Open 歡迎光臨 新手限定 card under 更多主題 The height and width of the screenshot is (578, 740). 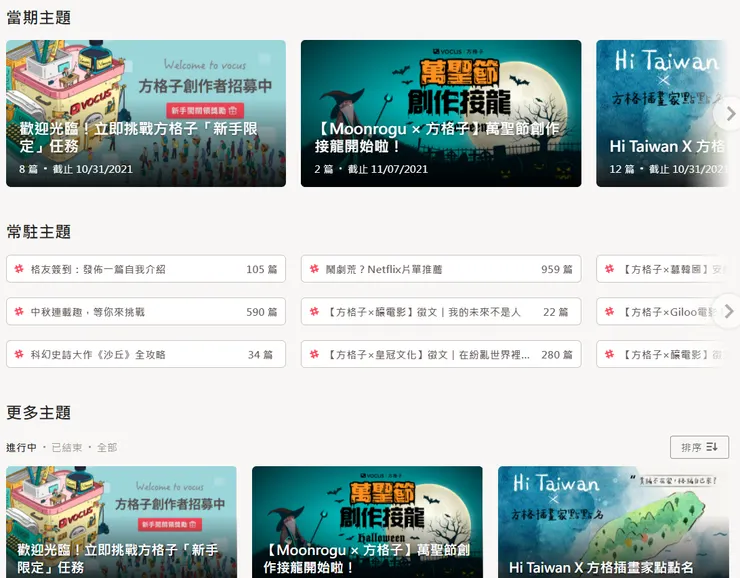(121, 522)
